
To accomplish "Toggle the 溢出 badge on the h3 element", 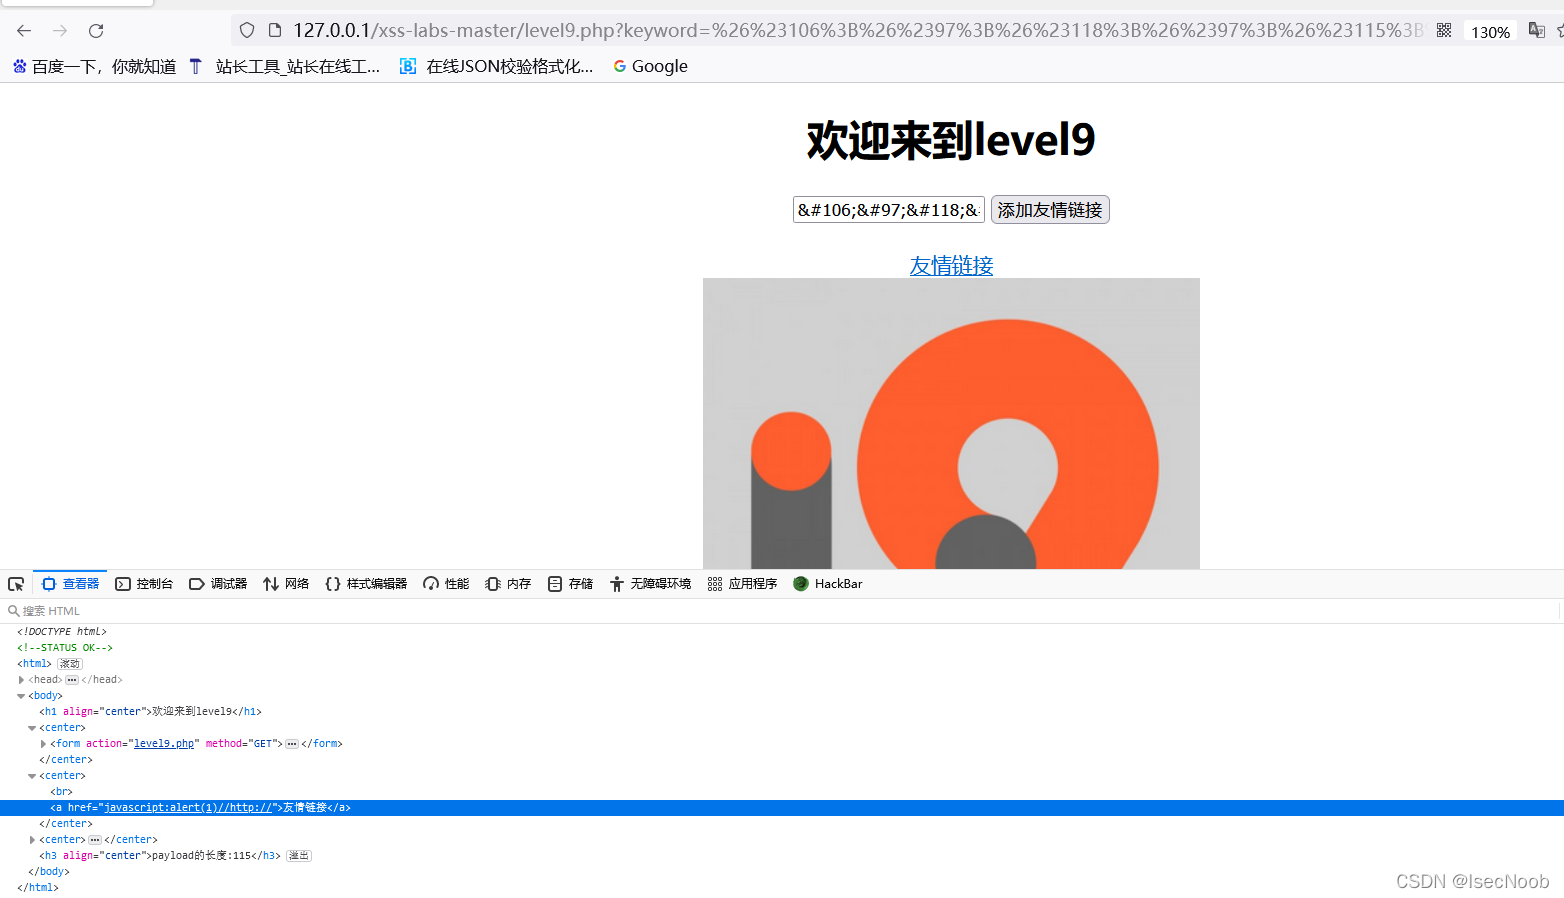I will tap(297, 855).
